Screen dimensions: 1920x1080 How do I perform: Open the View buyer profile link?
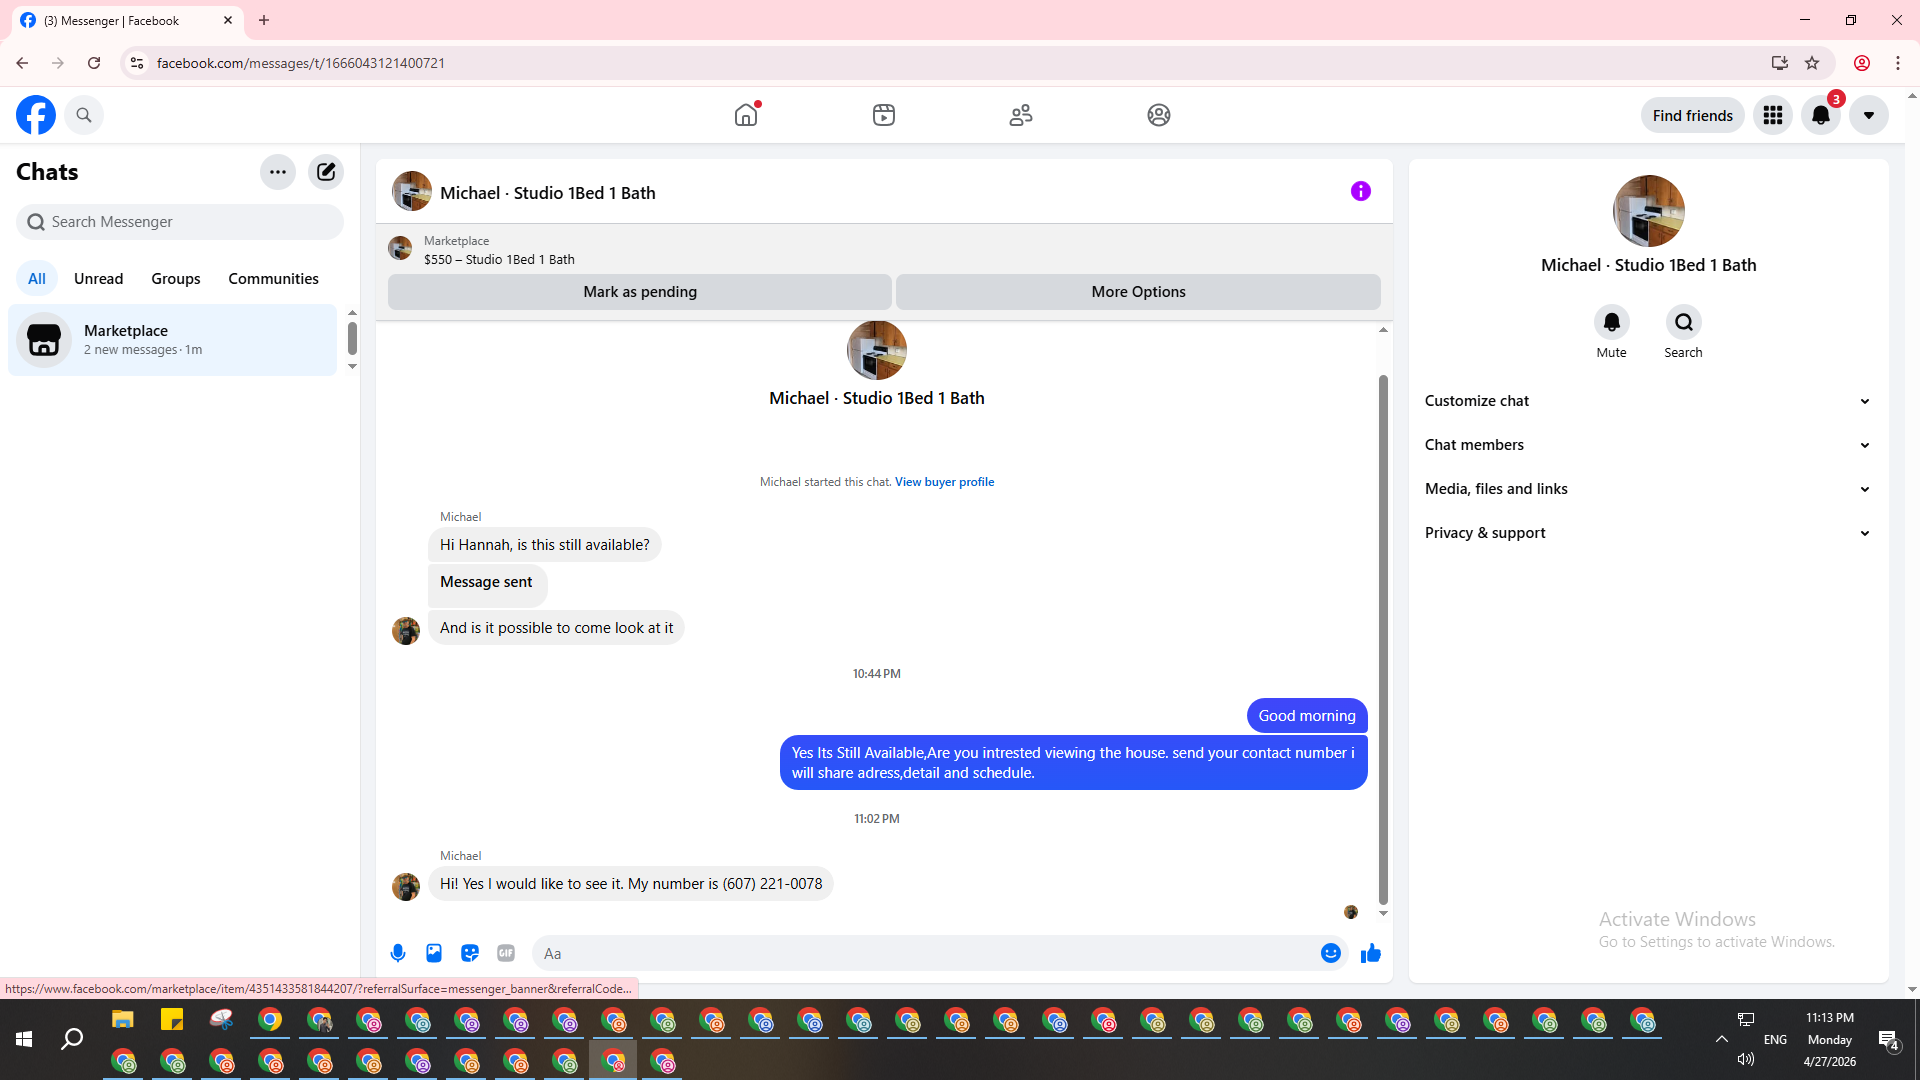coord(944,482)
